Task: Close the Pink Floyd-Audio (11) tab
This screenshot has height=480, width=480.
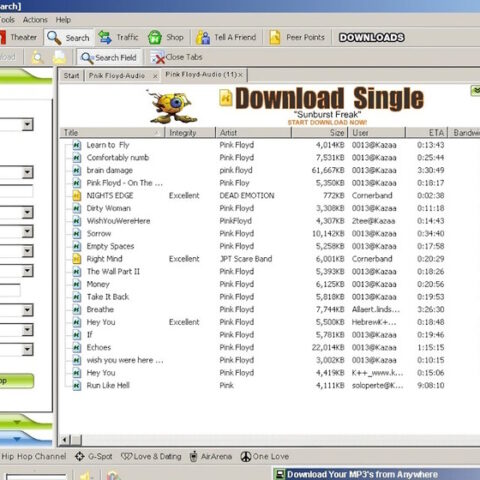Action: (x=240, y=75)
